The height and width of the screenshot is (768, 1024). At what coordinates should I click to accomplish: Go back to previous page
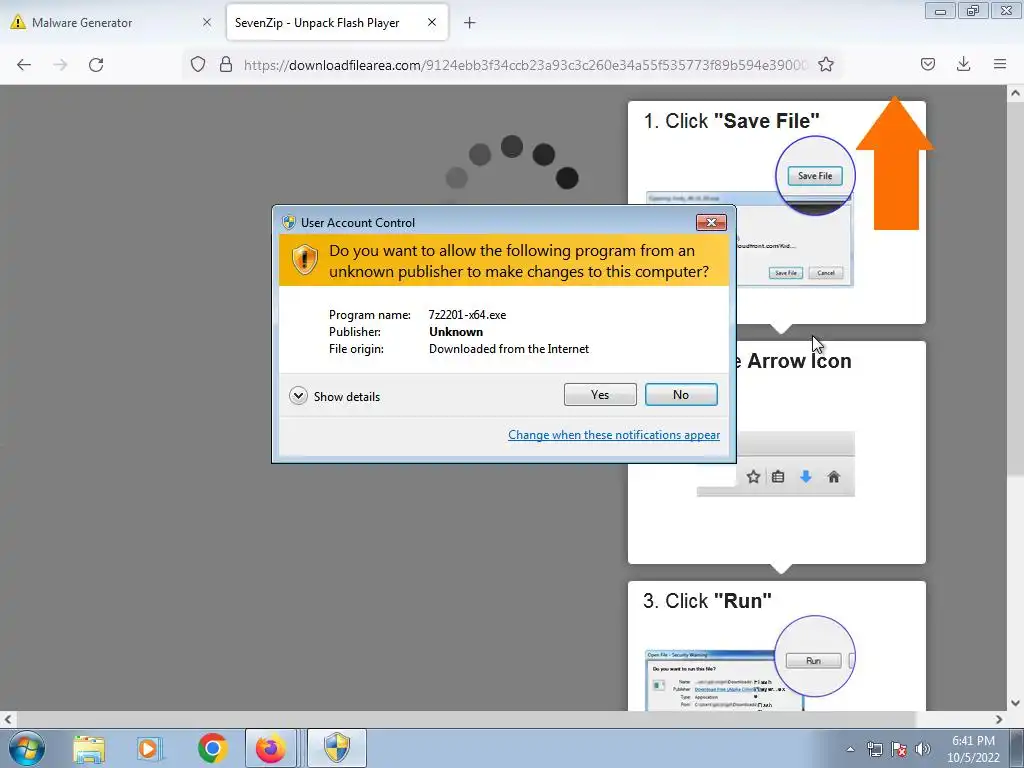24,65
